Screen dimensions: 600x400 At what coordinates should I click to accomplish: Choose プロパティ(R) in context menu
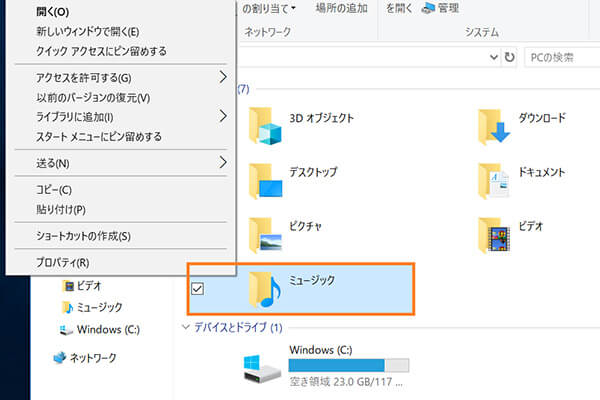[x=62, y=263]
